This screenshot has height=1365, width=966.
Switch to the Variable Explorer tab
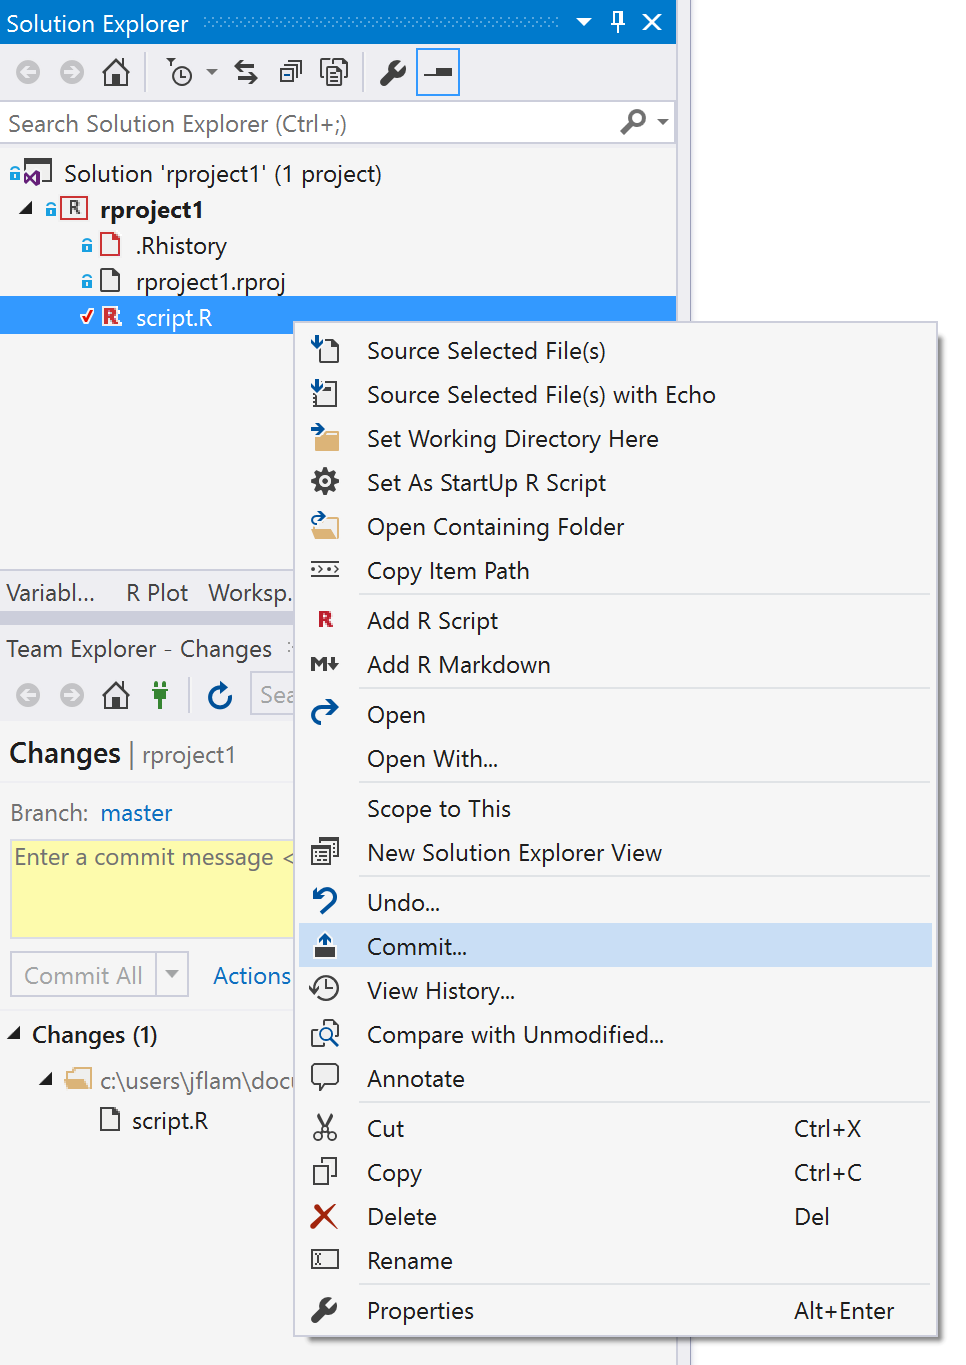coord(51,593)
